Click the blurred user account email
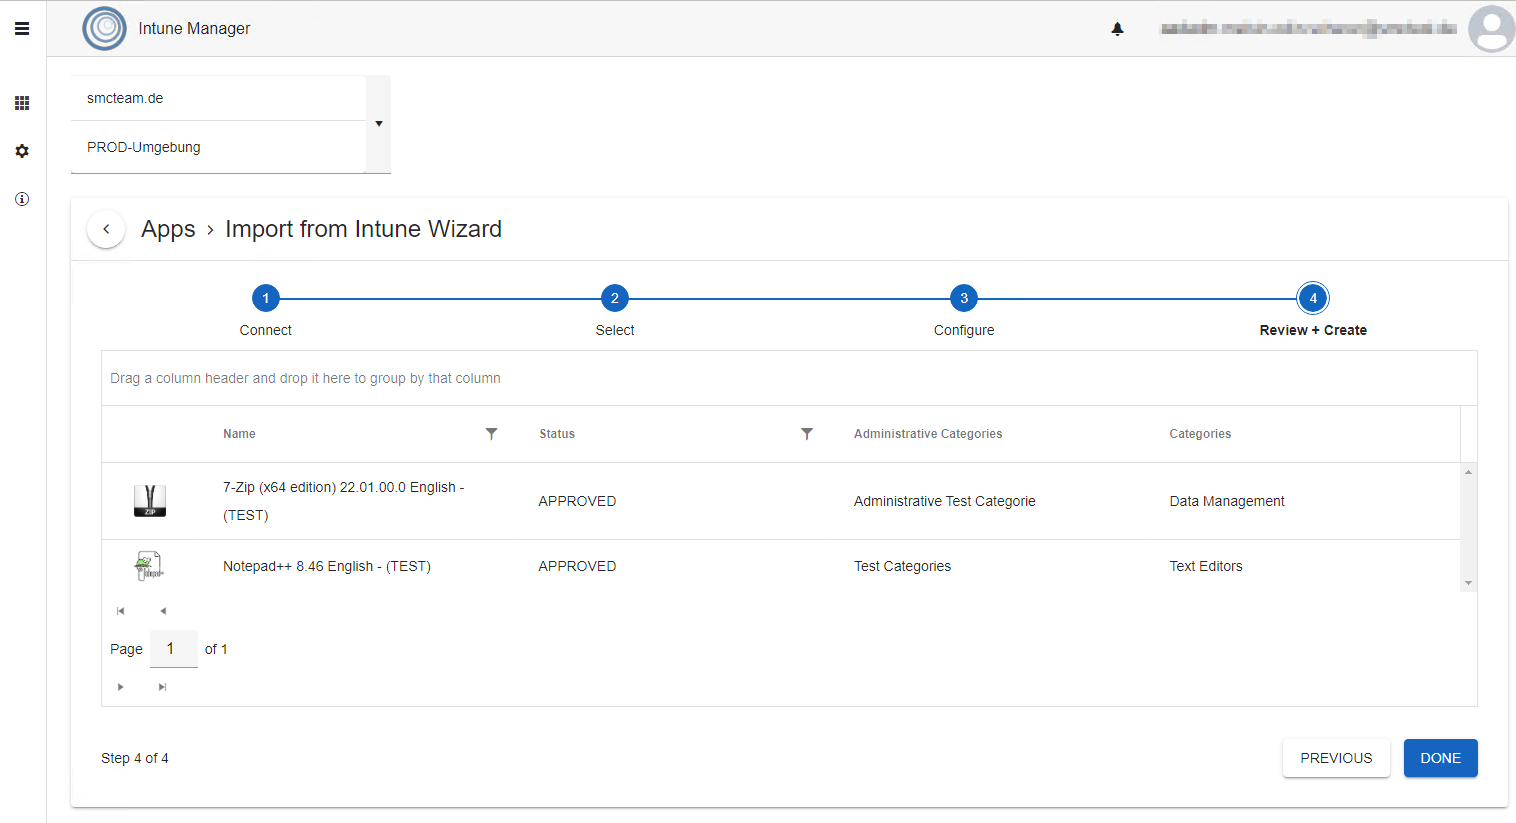Viewport: 1516px width, 823px height. (1308, 29)
